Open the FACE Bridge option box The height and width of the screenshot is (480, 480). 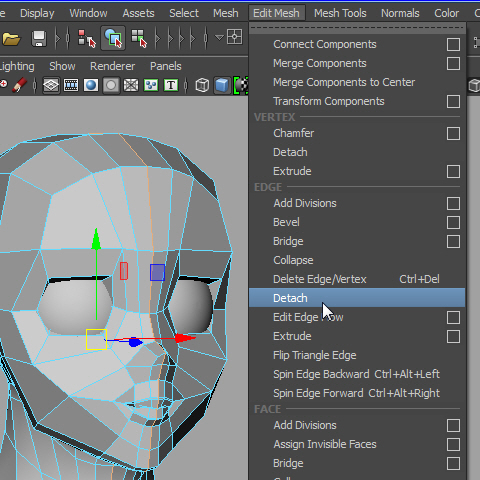[453, 463]
